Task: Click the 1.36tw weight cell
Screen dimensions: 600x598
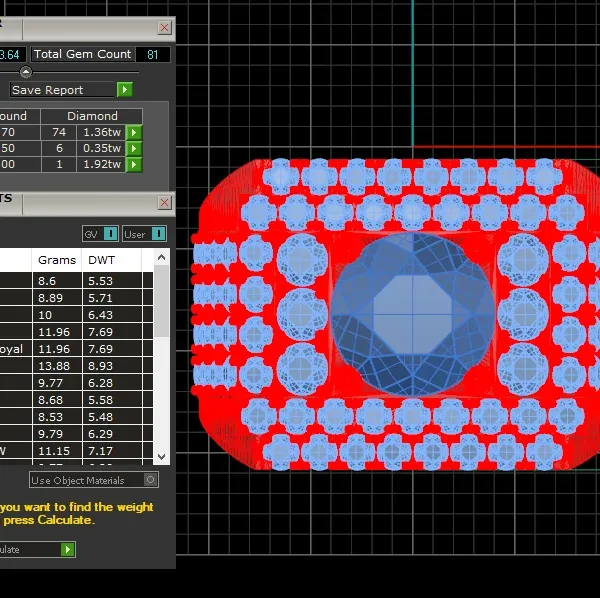Action: 101,132
